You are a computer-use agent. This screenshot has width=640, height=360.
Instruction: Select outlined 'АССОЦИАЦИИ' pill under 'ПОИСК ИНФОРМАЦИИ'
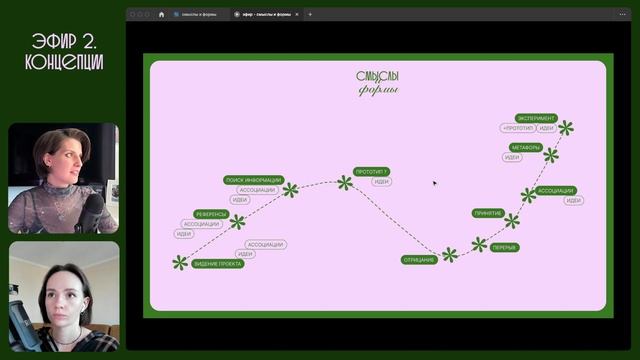(x=257, y=190)
